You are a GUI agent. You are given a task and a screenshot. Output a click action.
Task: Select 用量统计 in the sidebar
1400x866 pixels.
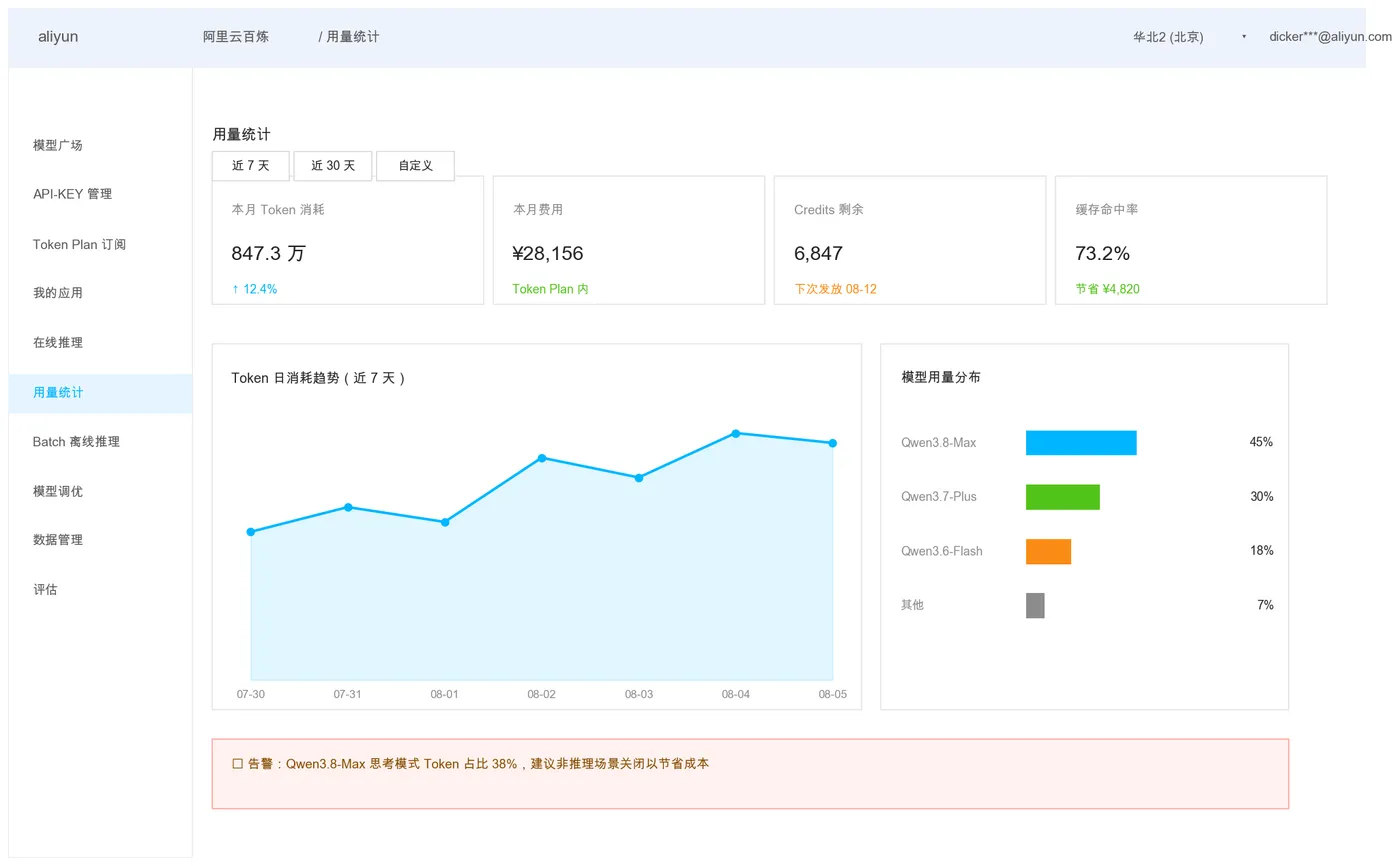pyautogui.click(x=100, y=393)
